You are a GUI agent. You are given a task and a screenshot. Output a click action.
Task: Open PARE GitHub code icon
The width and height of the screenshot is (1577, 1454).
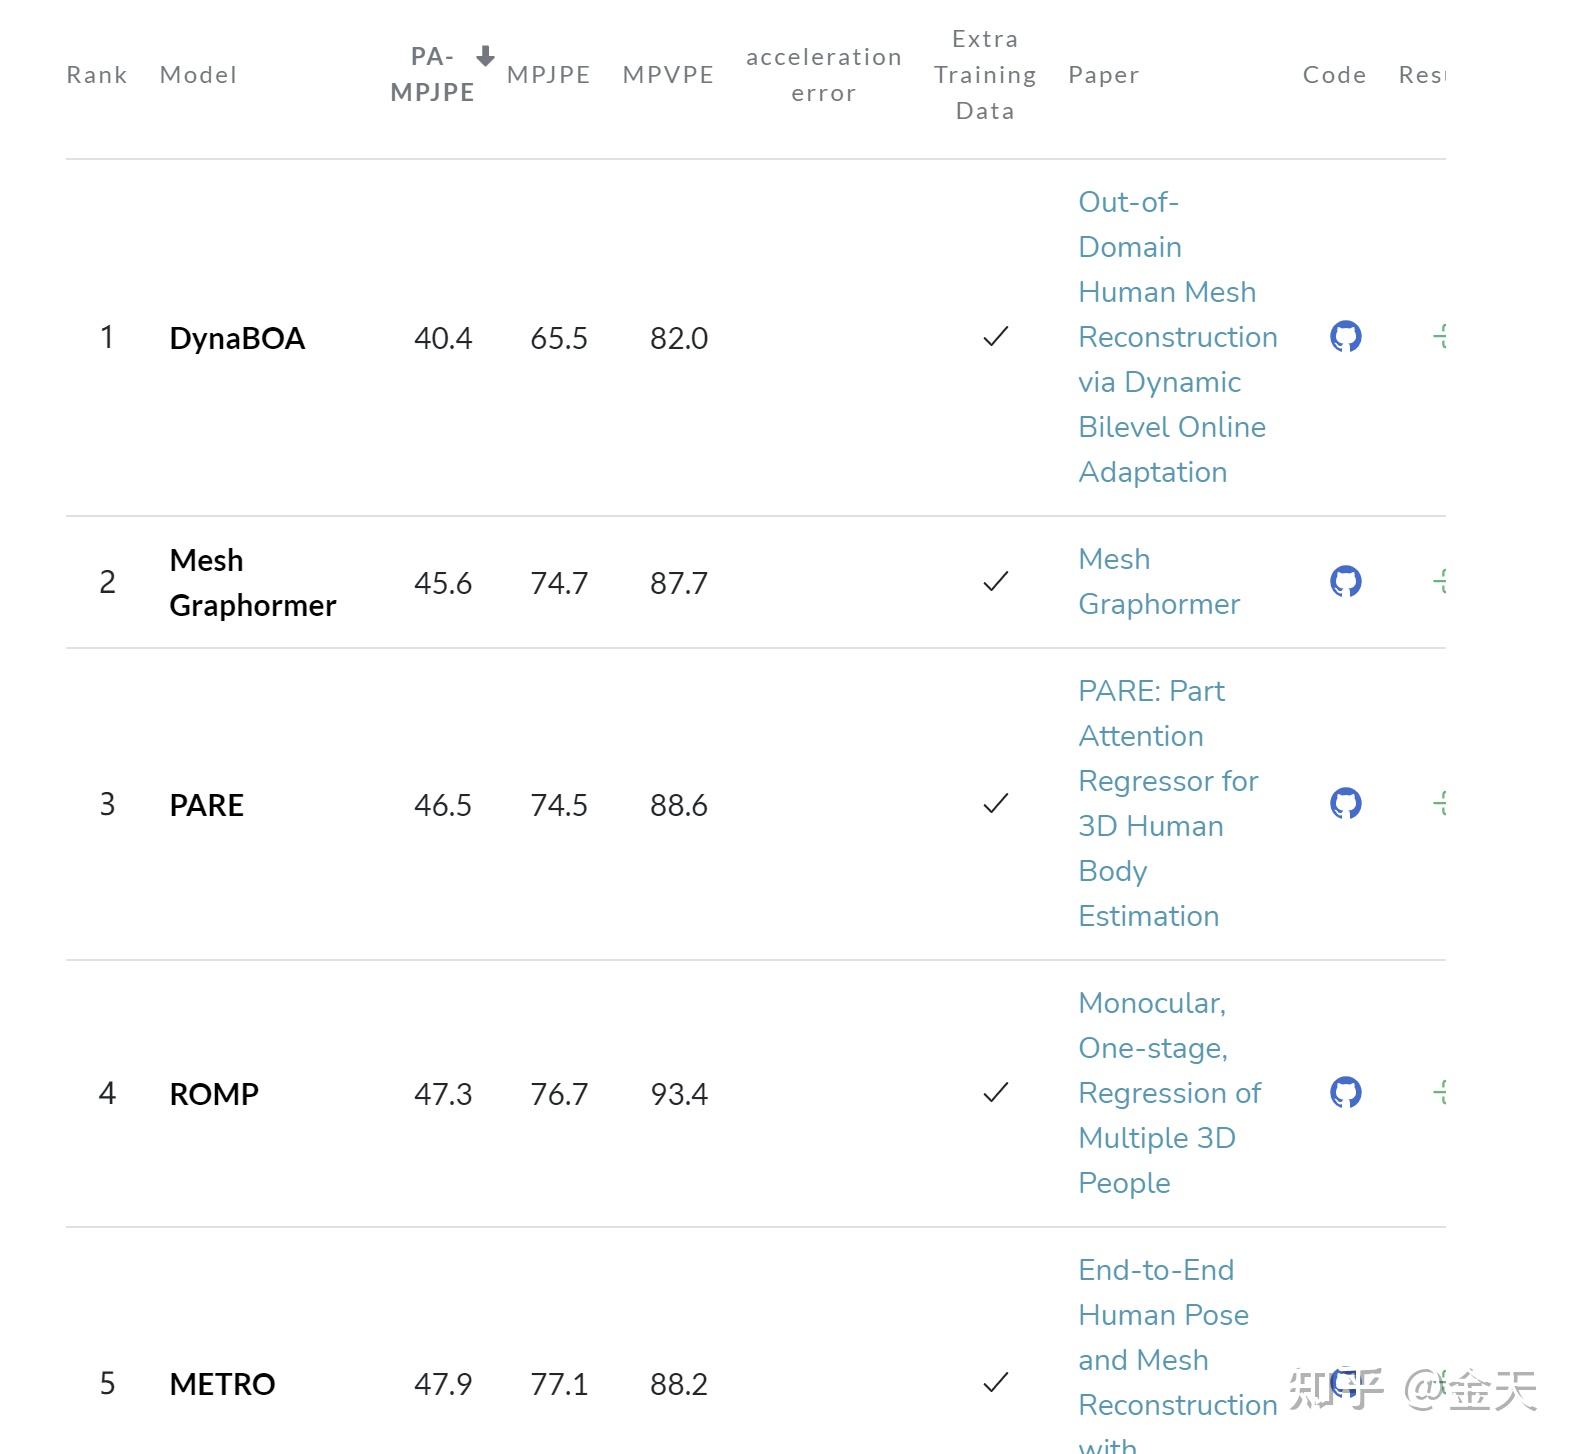(x=1345, y=803)
